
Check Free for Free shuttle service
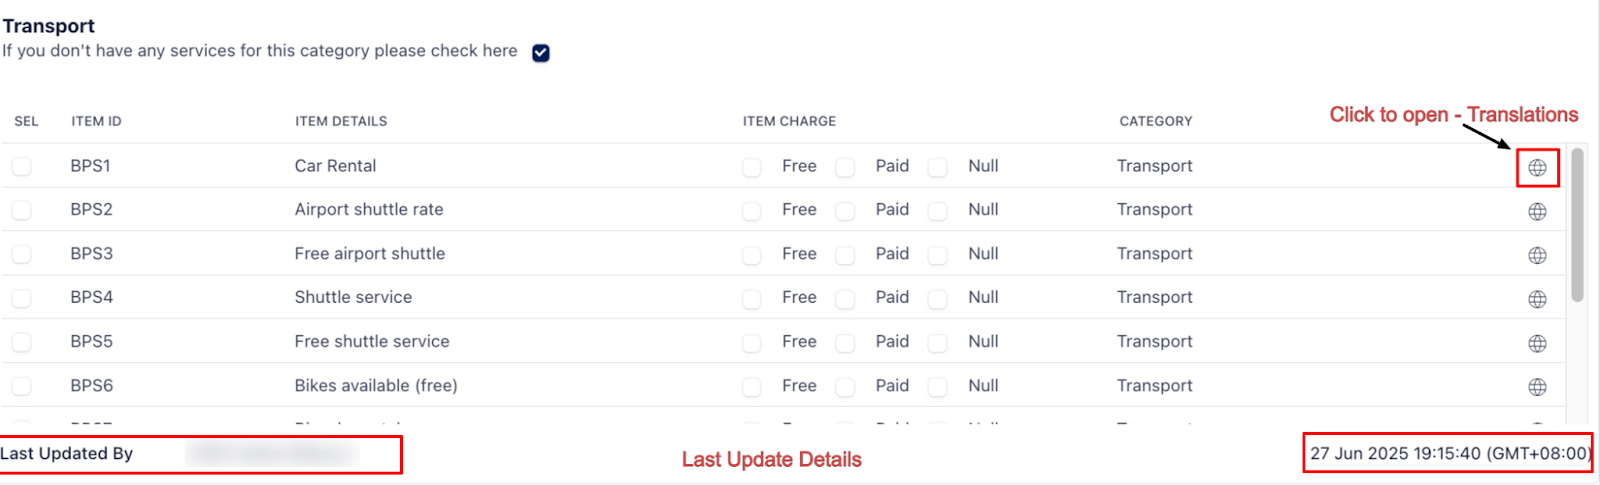(x=752, y=343)
